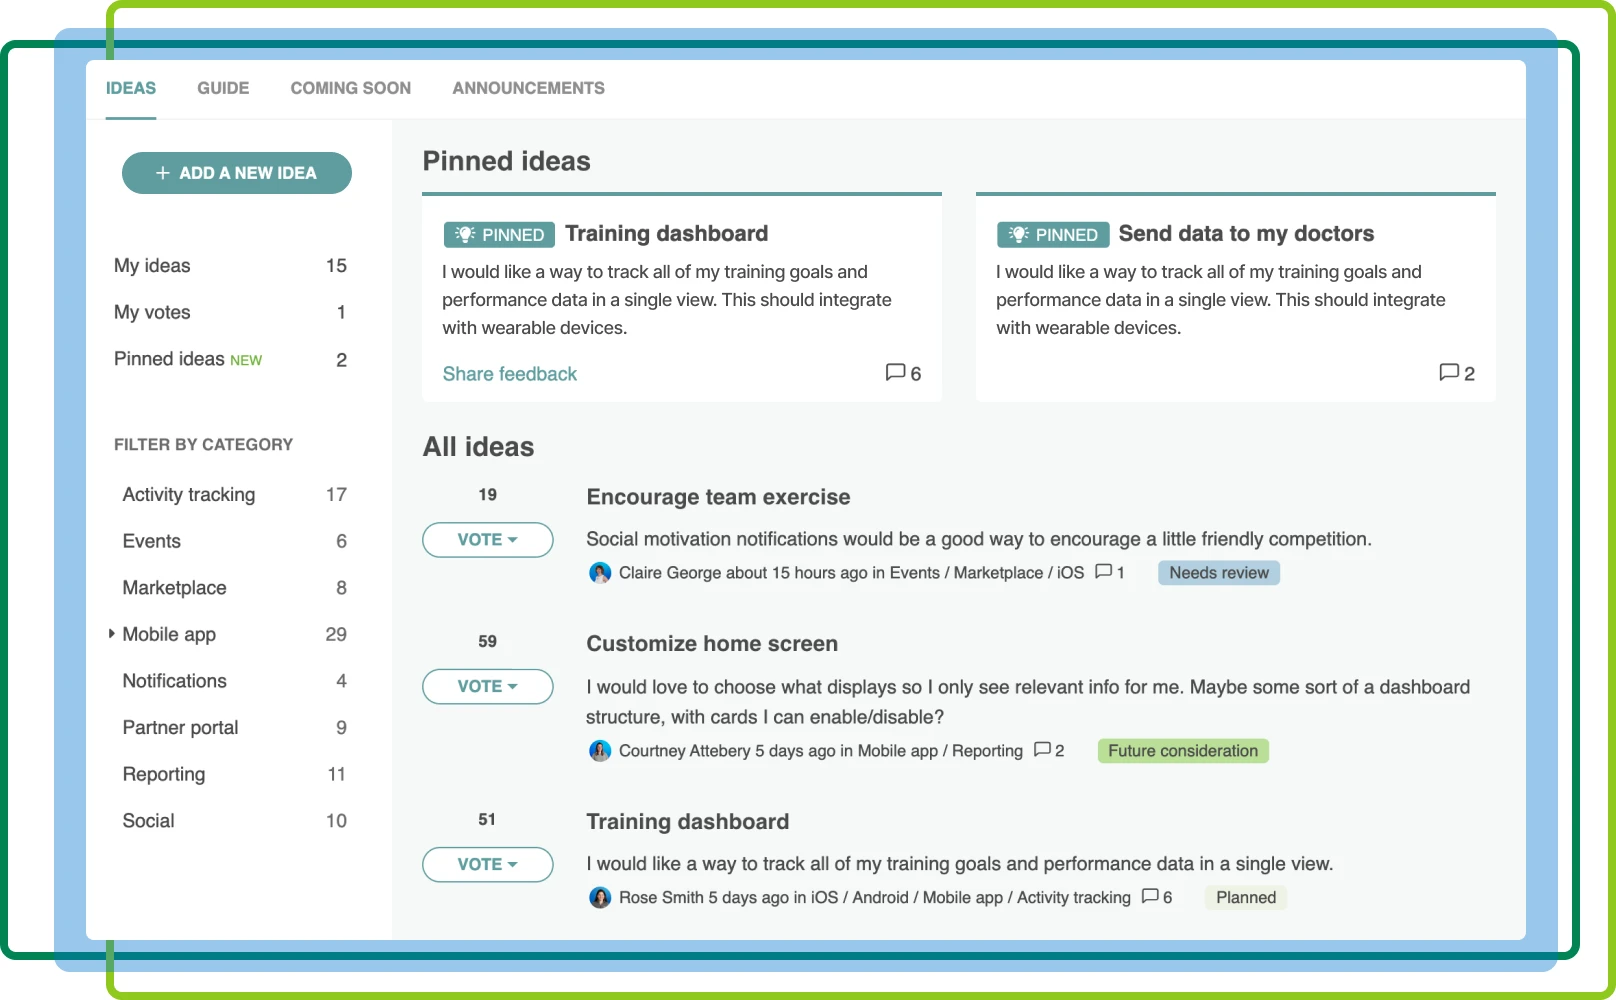This screenshot has width=1616, height=1000.
Task: Click the Needs review status label
Action: 1218,573
